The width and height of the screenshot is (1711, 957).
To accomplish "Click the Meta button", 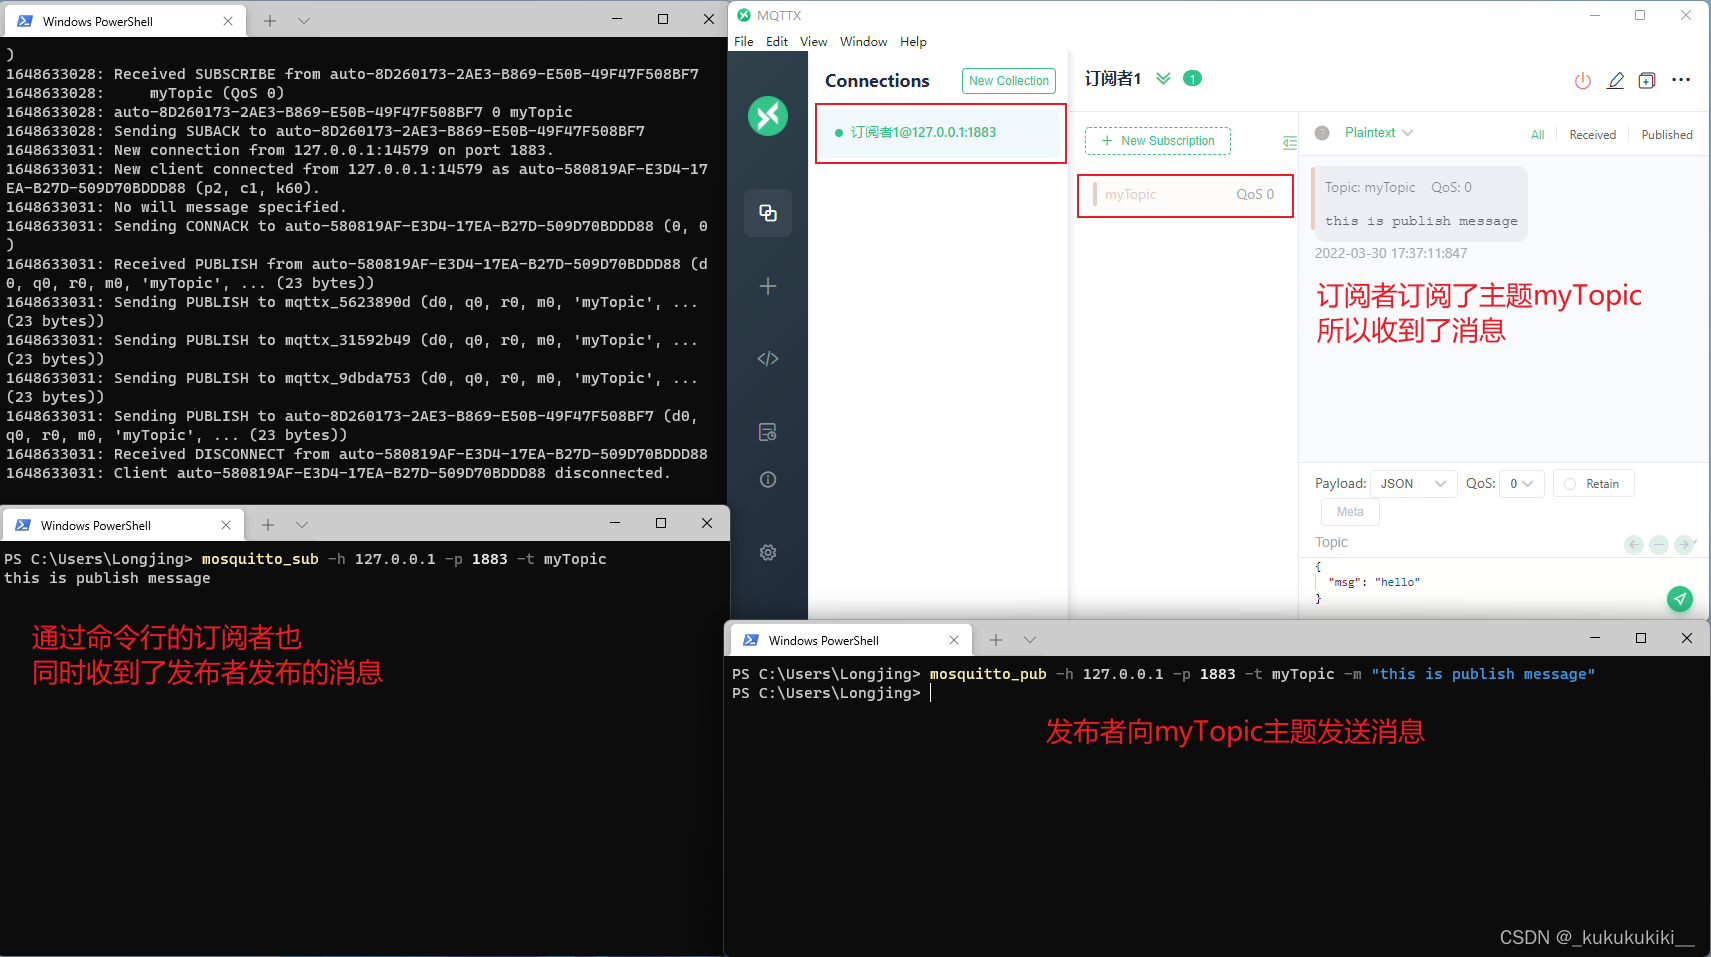I will click(1350, 512).
